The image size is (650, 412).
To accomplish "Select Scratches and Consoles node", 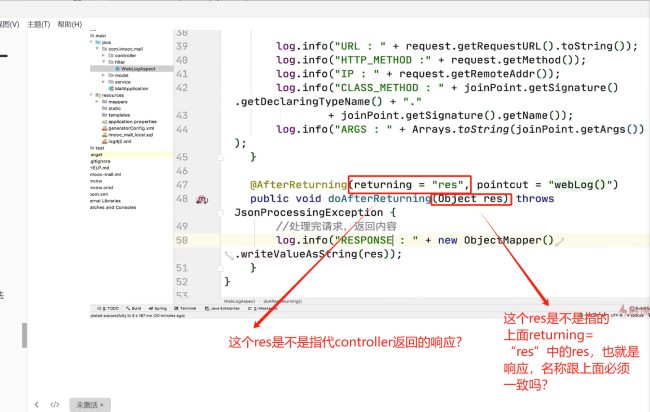I will coord(113,207).
